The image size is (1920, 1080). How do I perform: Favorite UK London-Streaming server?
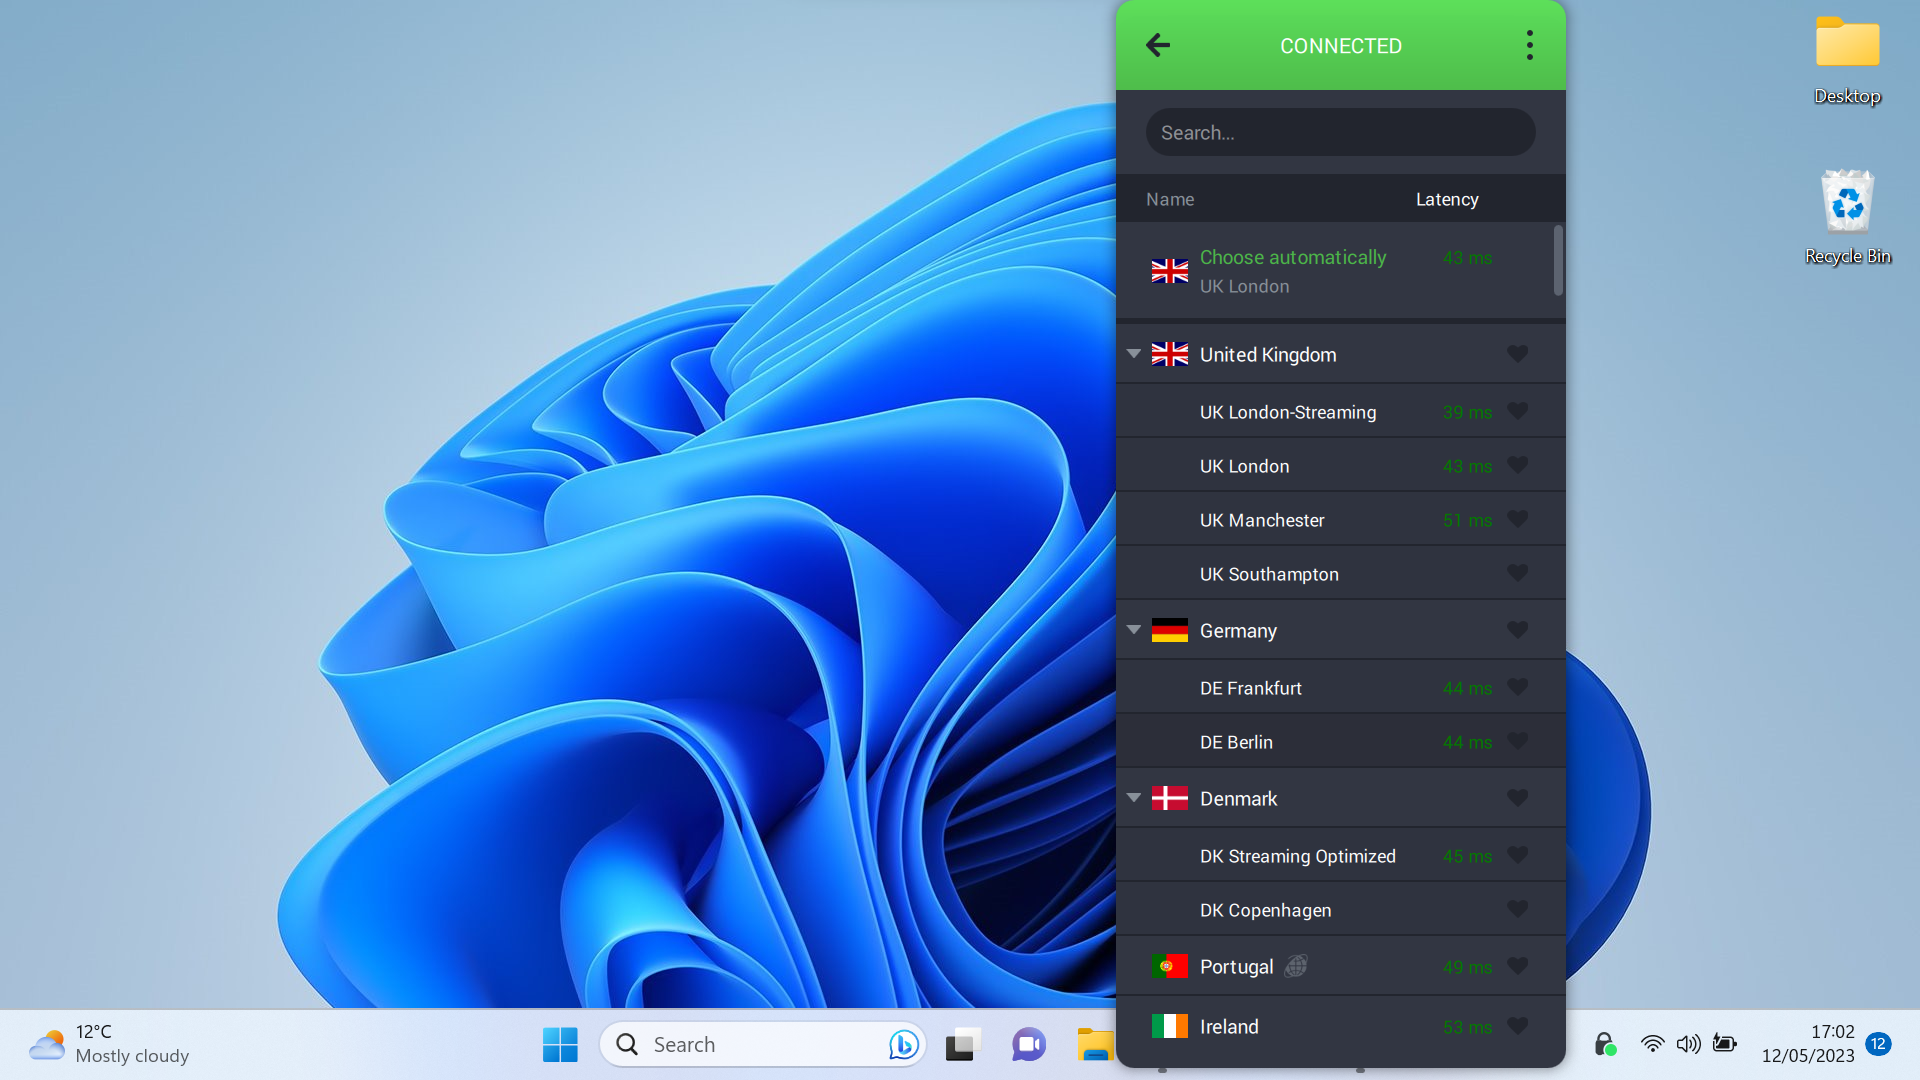click(x=1517, y=411)
